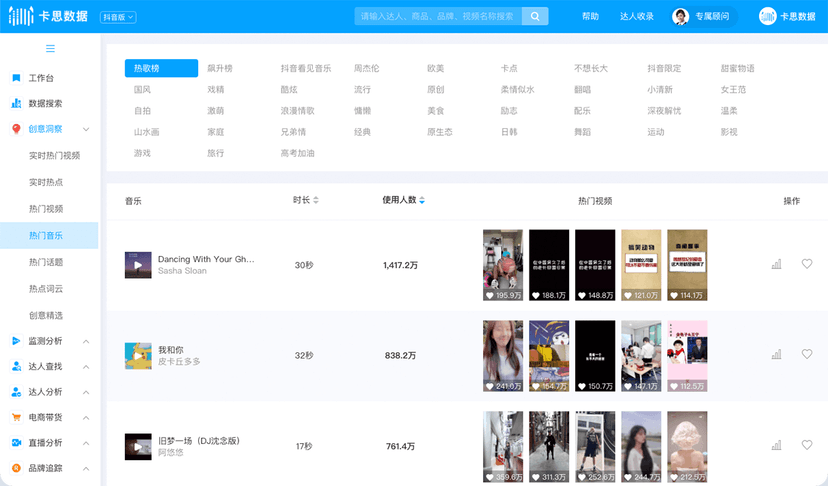This screenshot has width=828, height=486.
Task: Open video thumbnail with 114.1万 likes
Action: 687,265
